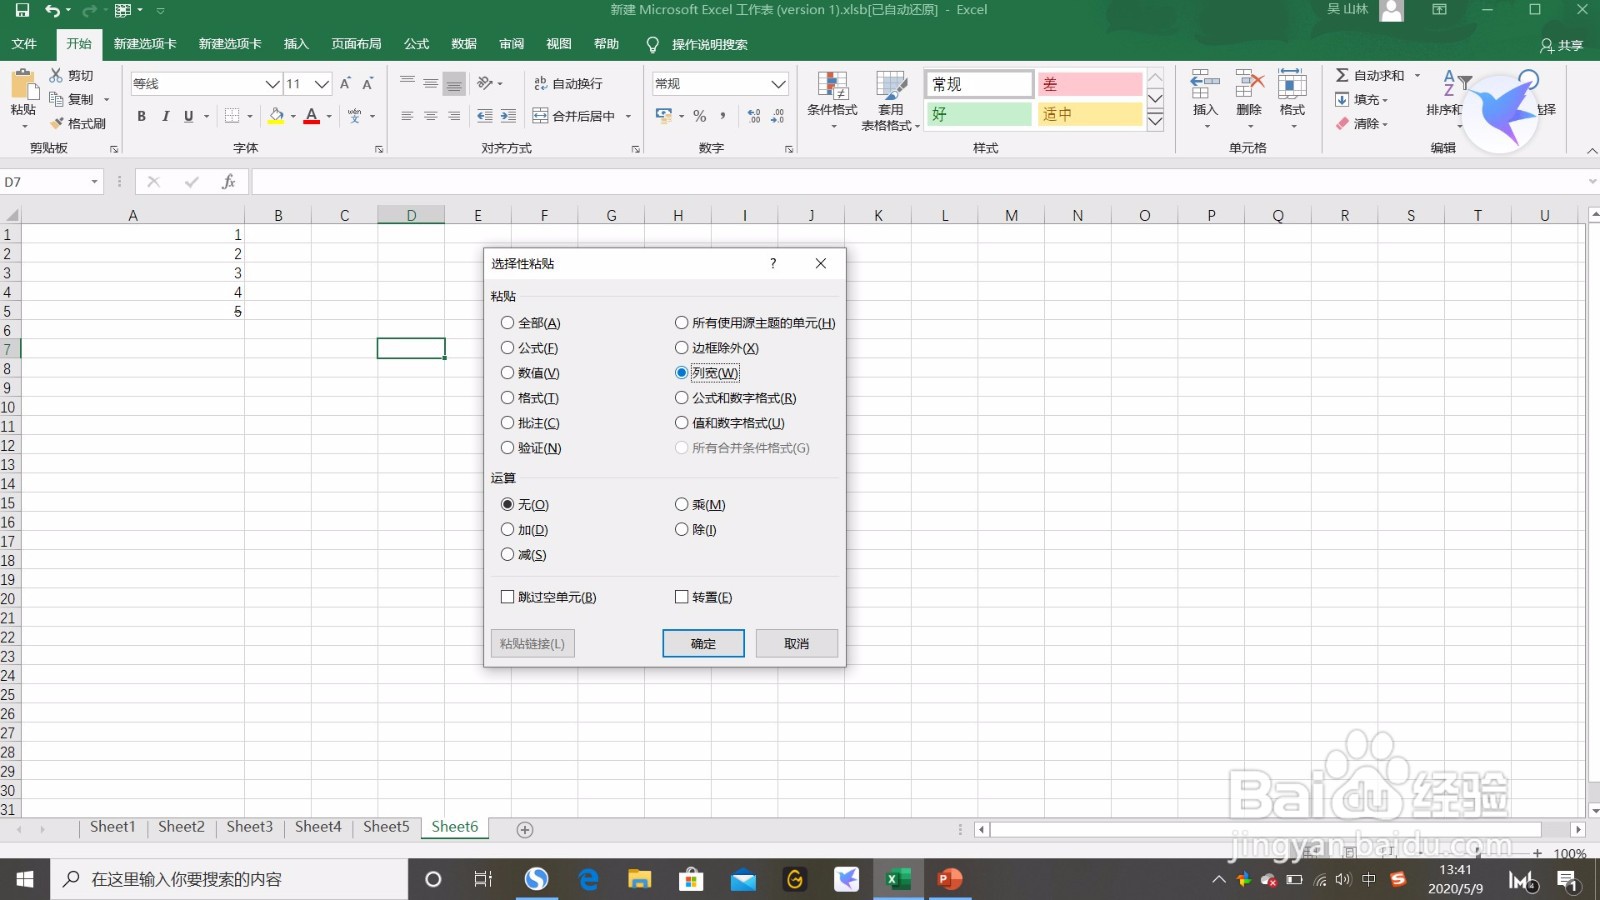The height and width of the screenshot is (900, 1600).
Task: Expand the Name Box dropdown
Action: 95,182
